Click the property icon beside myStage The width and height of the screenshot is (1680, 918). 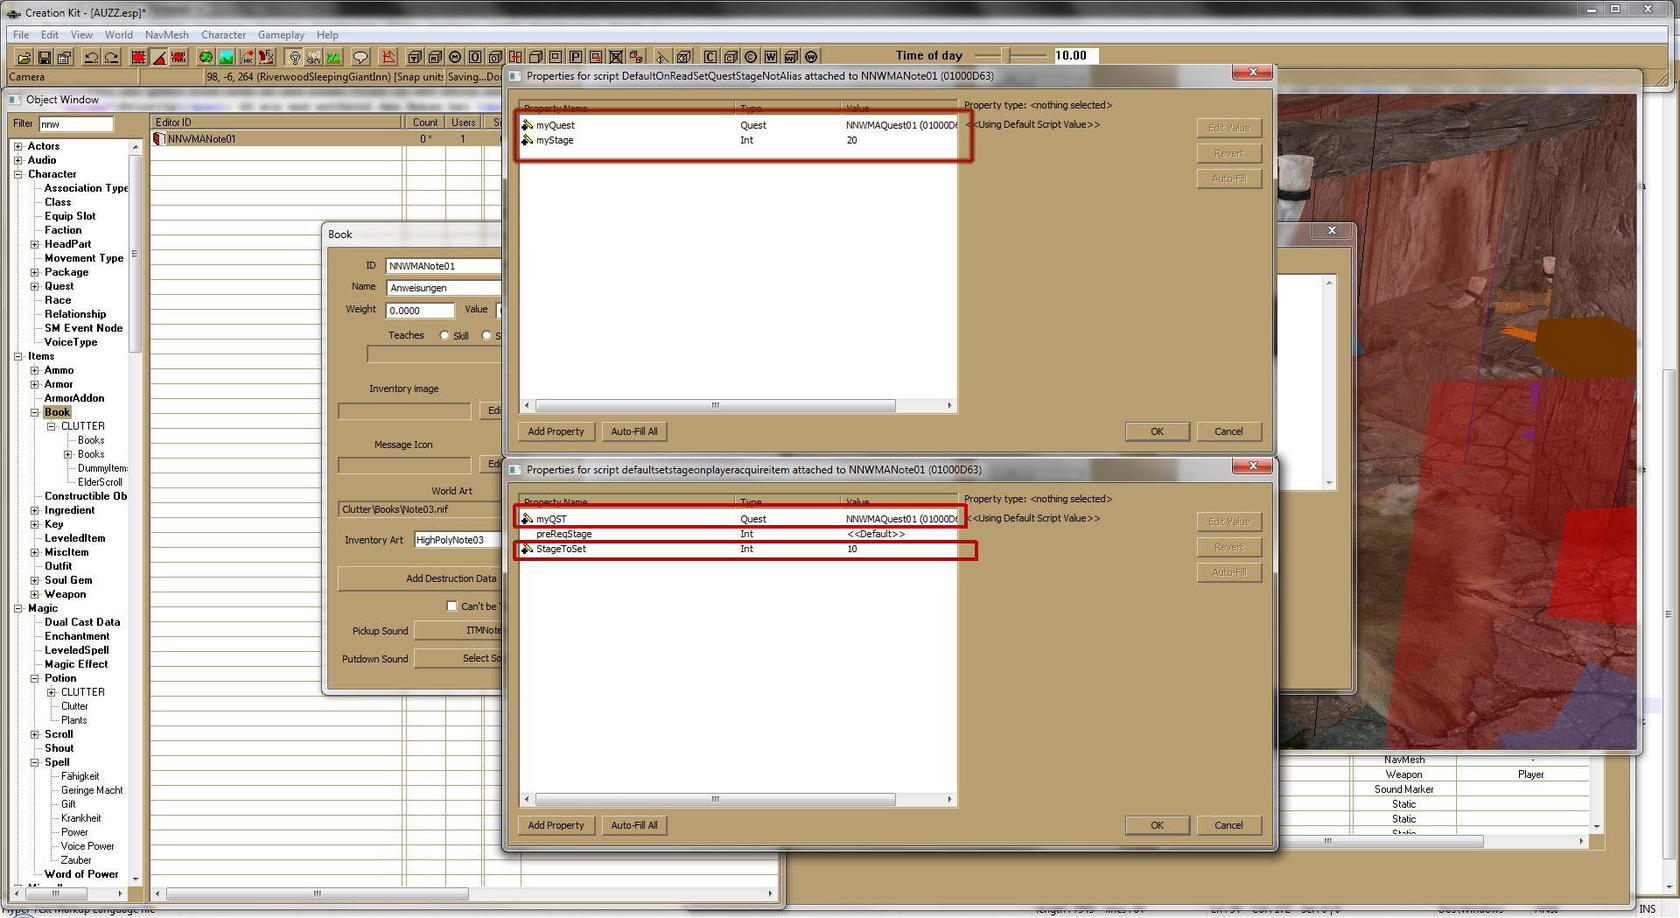point(527,140)
